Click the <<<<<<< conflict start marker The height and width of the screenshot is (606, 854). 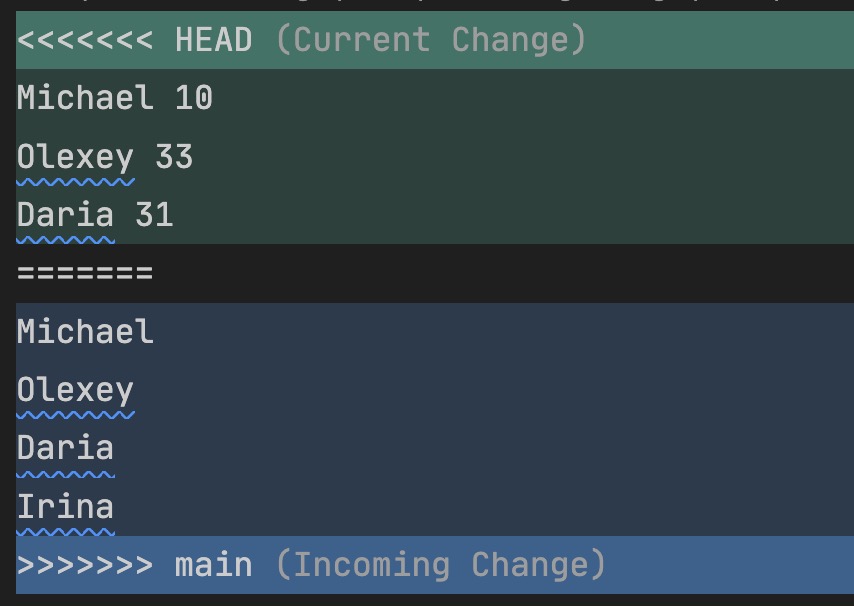point(85,40)
